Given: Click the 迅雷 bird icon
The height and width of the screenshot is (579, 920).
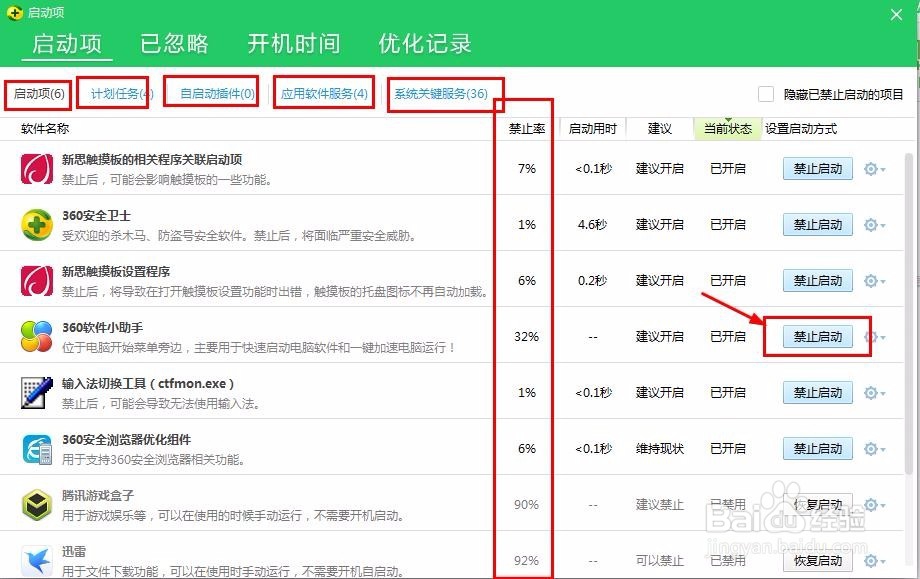Looking at the screenshot, I should click(37, 560).
